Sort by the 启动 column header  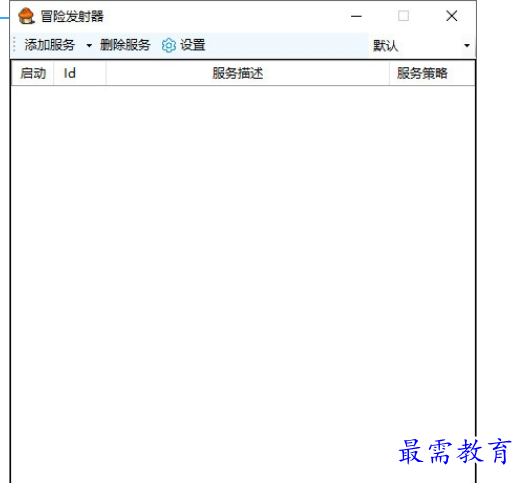point(33,73)
